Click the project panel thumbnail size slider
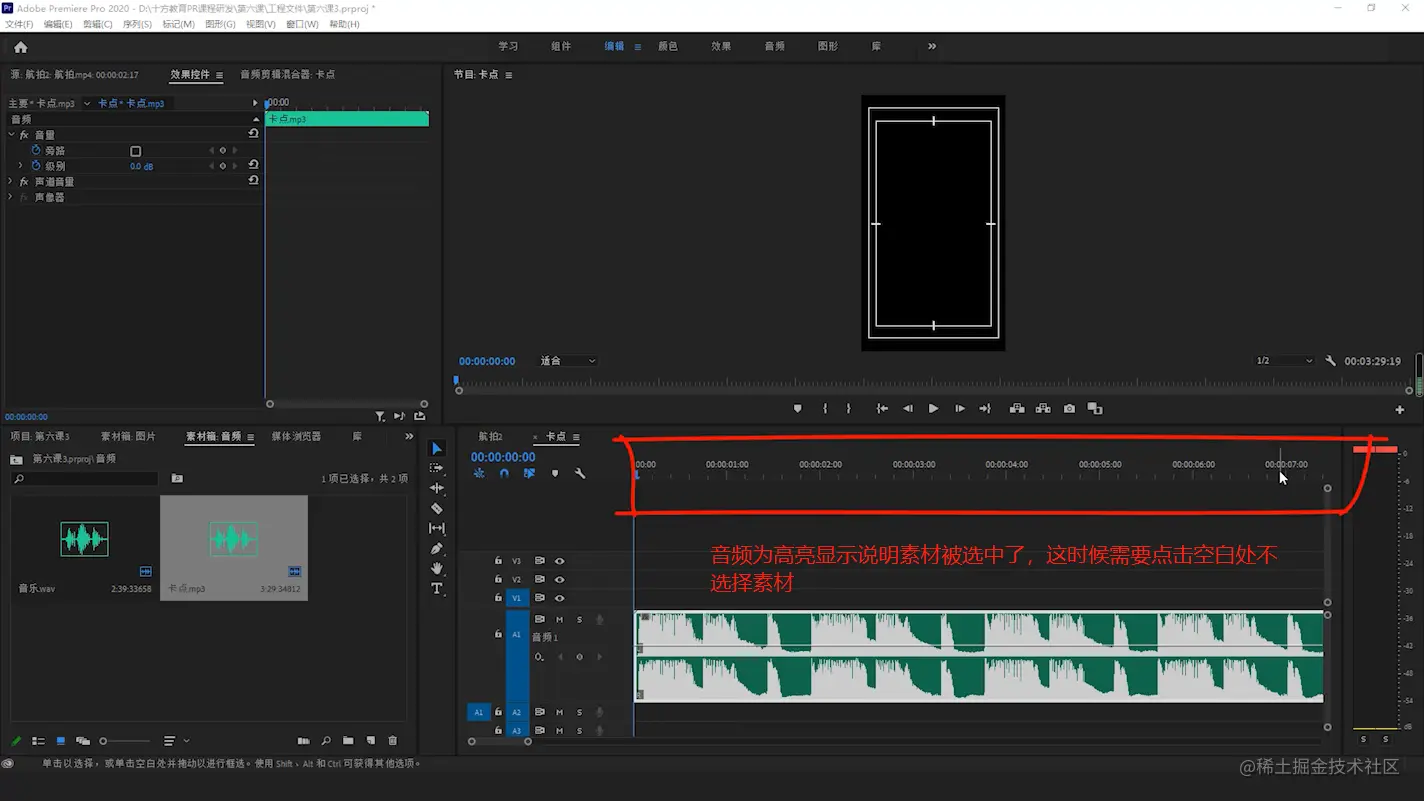Image resolution: width=1424 pixels, height=801 pixels. tap(104, 741)
